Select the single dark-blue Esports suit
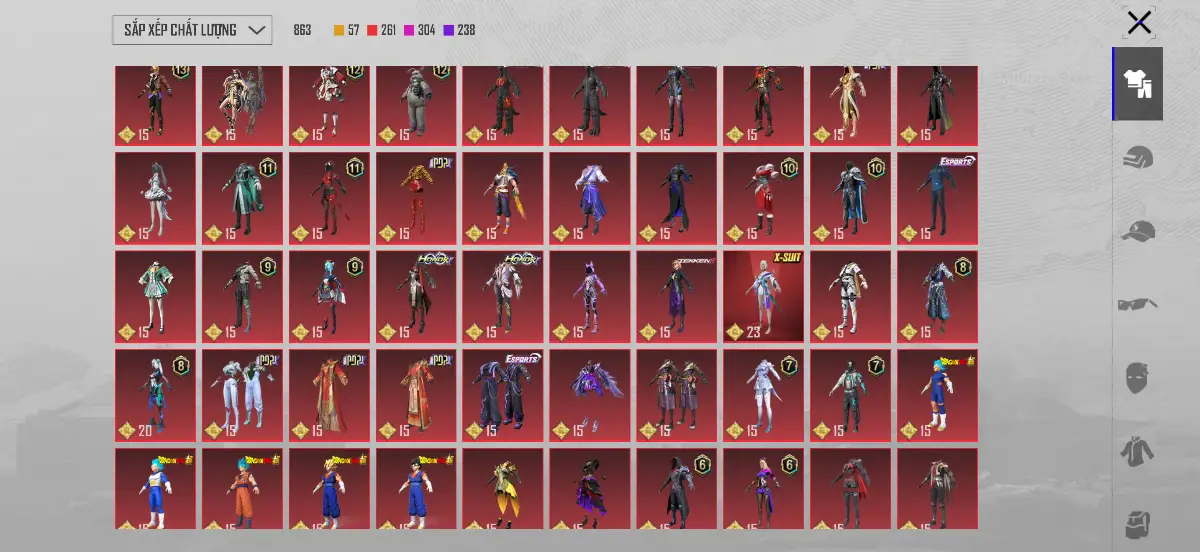Screen dimensions: 1200x552 tap(937, 198)
